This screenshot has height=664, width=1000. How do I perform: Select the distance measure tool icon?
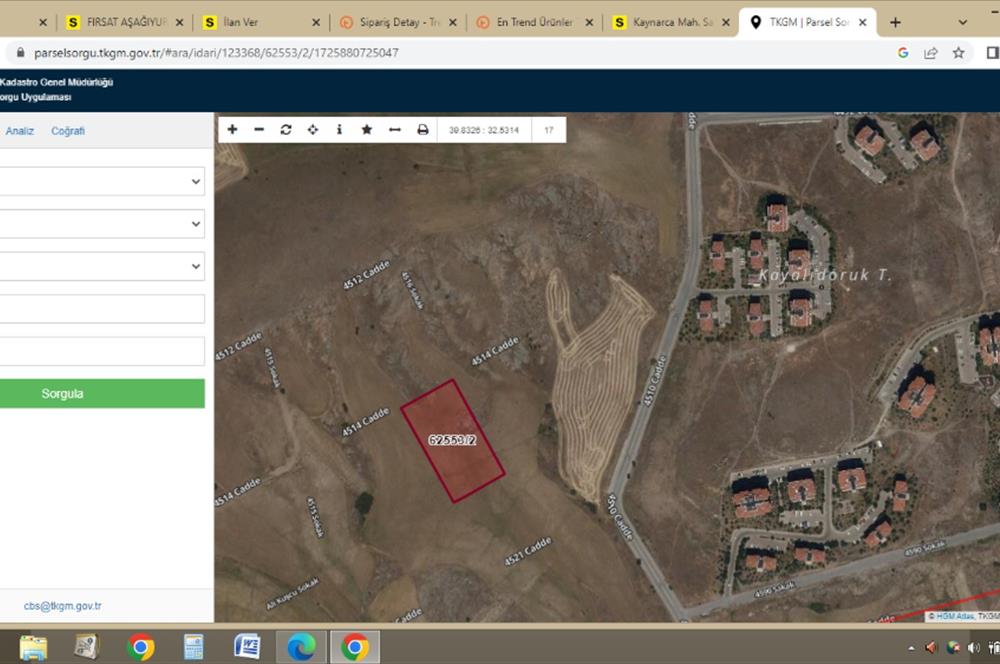pos(394,130)
